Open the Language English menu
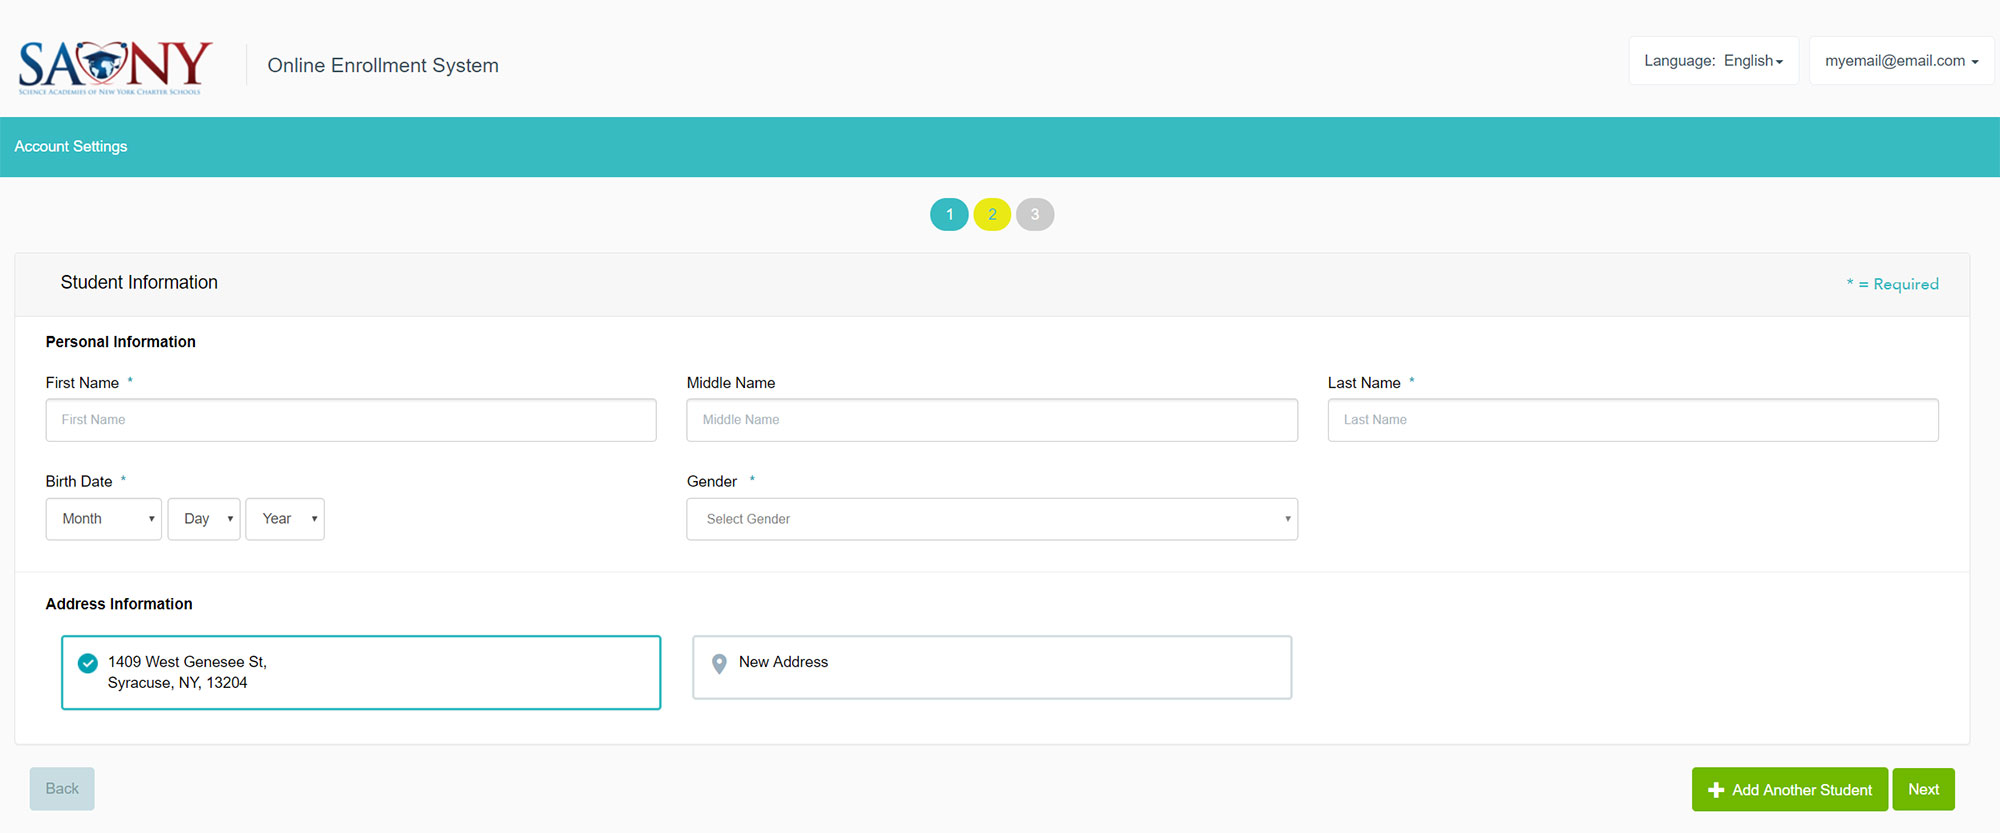This screenshot has height=833, width=2000. pos(1713,61)
